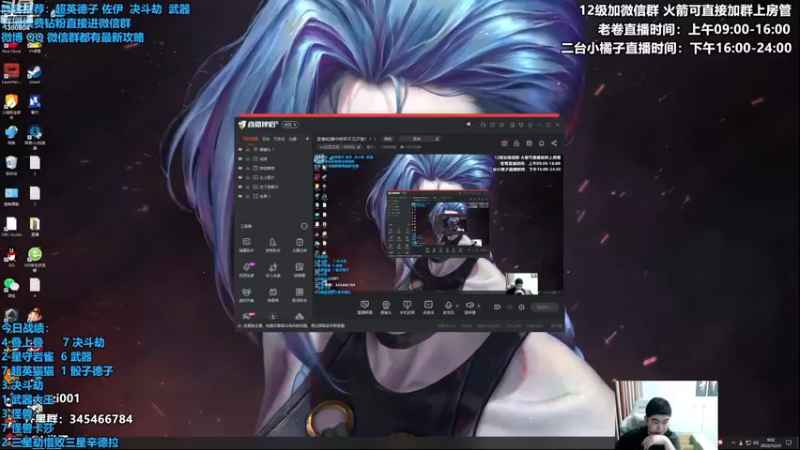
Task: Open the virtual avatar tool
Action: (x=246, y=295)
